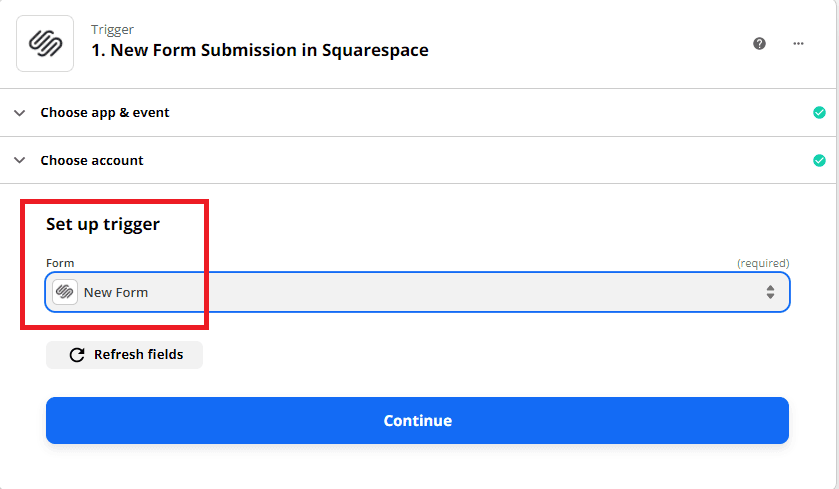Click the Form field label
The width and height of the screenshot is (839, 489).
(60, 263)
